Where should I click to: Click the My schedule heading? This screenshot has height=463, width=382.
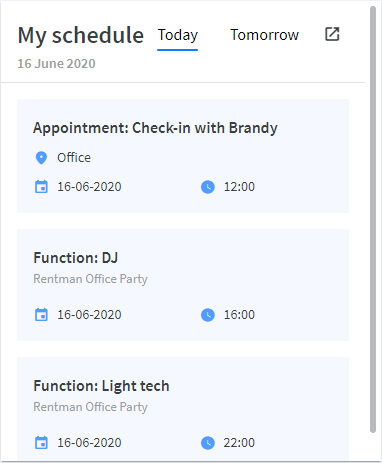click(81, 35)
